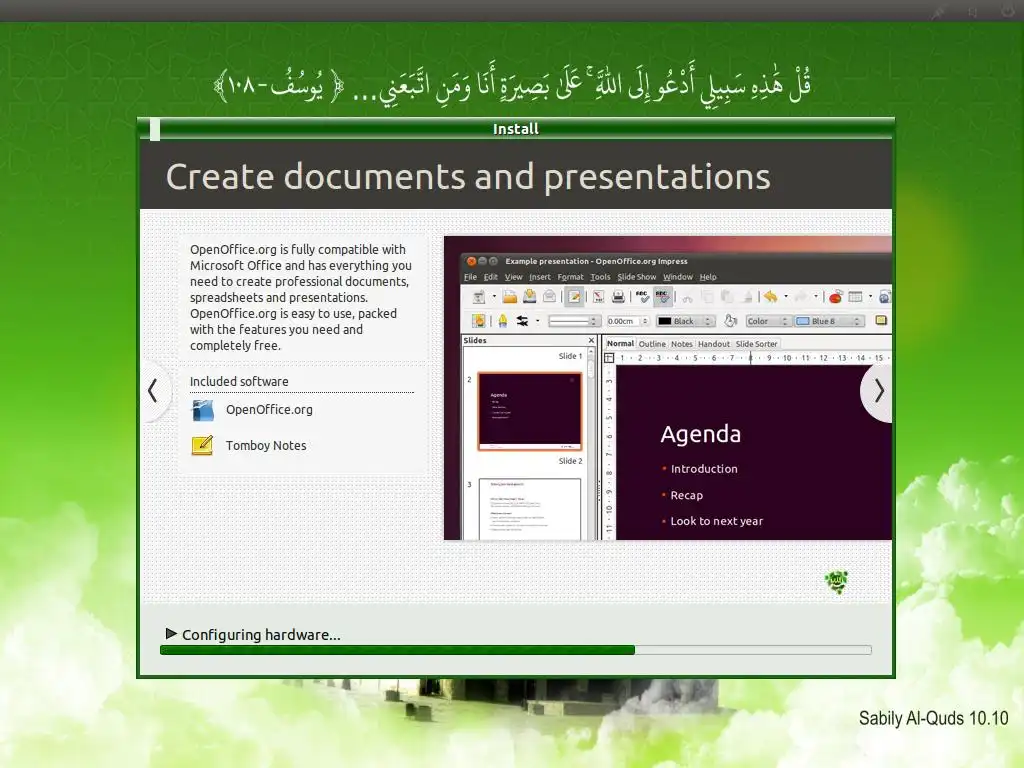
Task: Click the Arrow Style icon
Action: click(522, 321)
